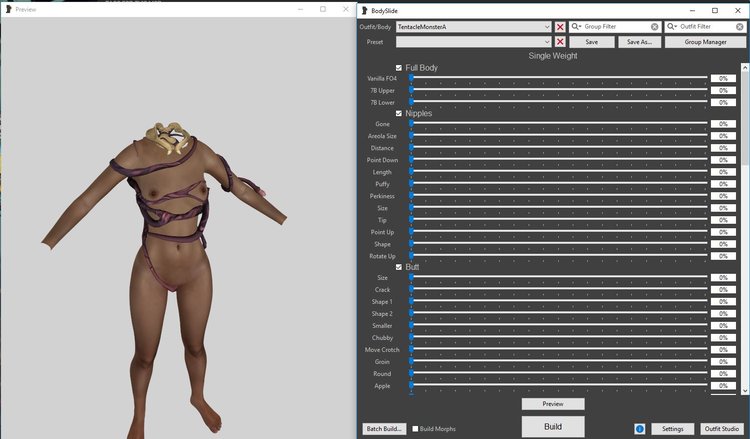Click the slider list scroll up arrow
The height and width of the screenshot is (439, 750).
coord(745,68)
